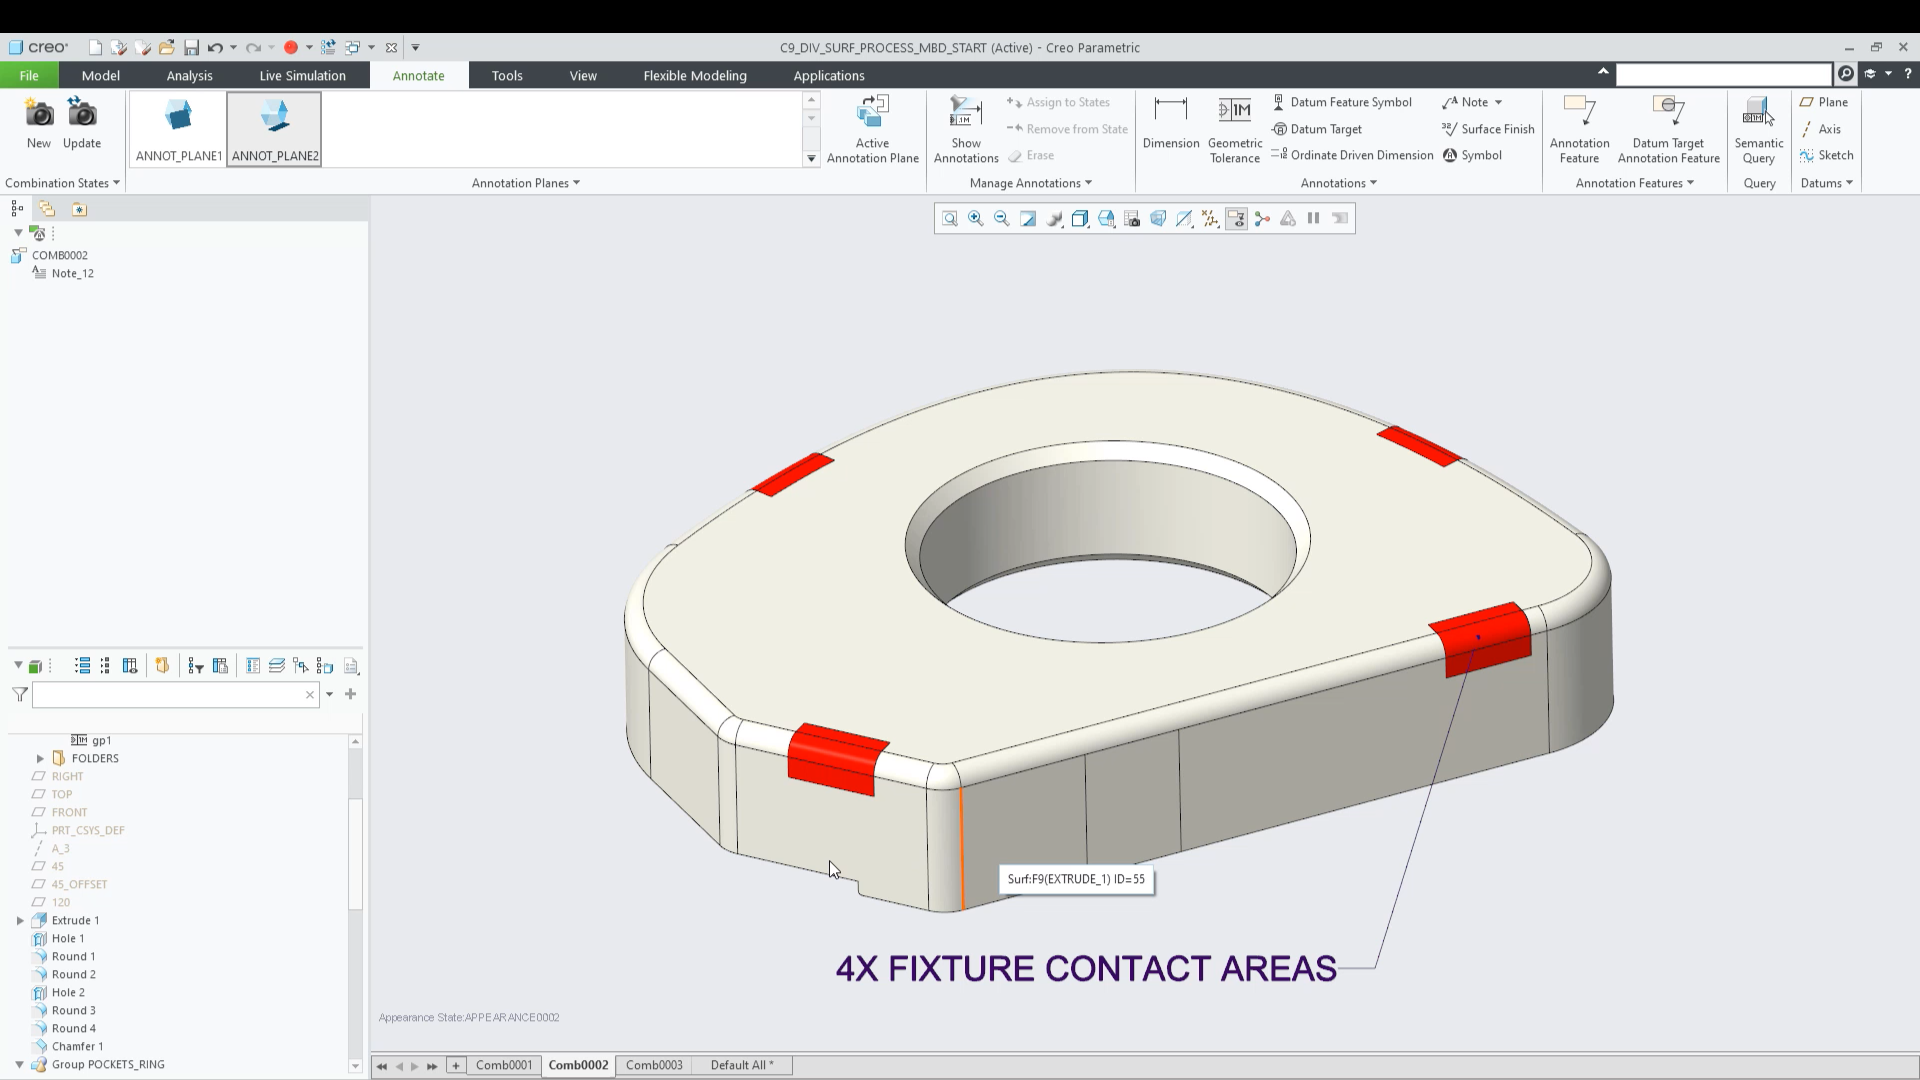
Task: Open the display style shading icon
Action: [x=1079, y=218]
